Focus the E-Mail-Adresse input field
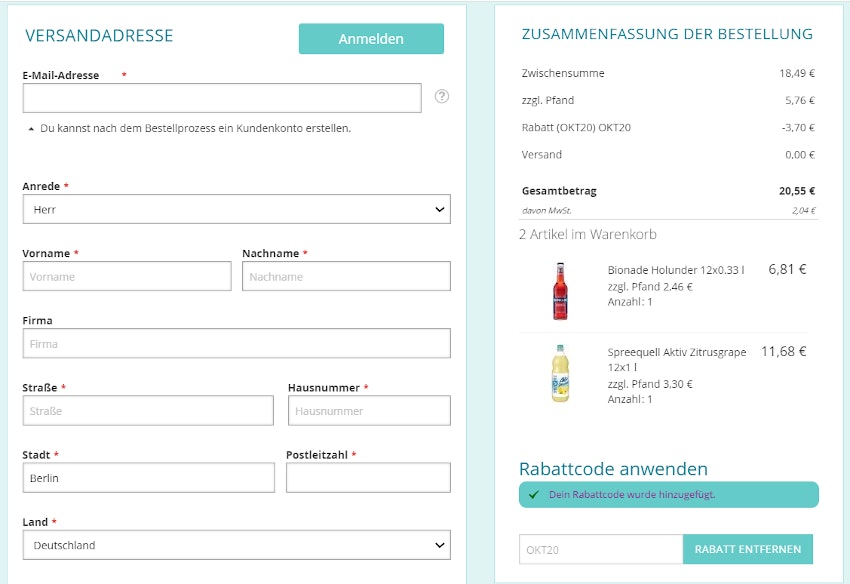850x584 pixels. click(222, 98)
